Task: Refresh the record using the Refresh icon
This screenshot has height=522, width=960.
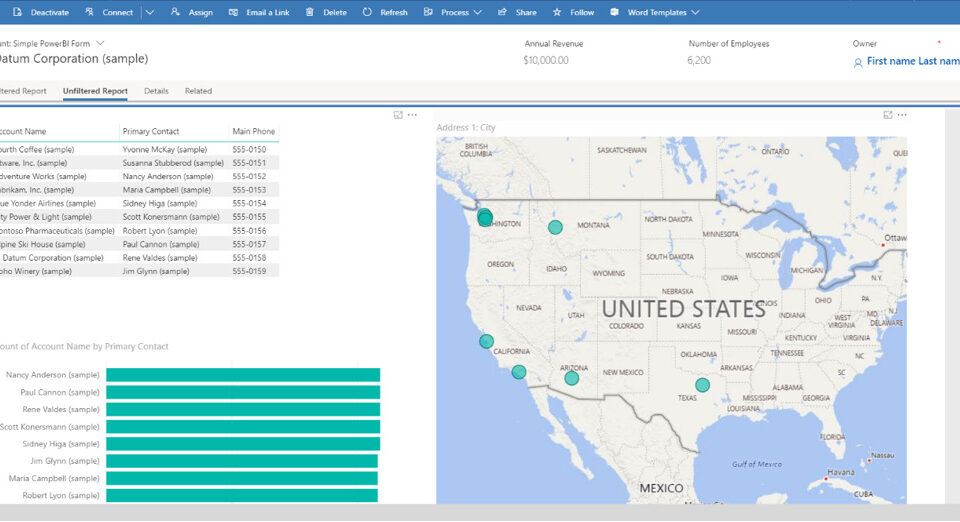Action: (x=367, y=12)
